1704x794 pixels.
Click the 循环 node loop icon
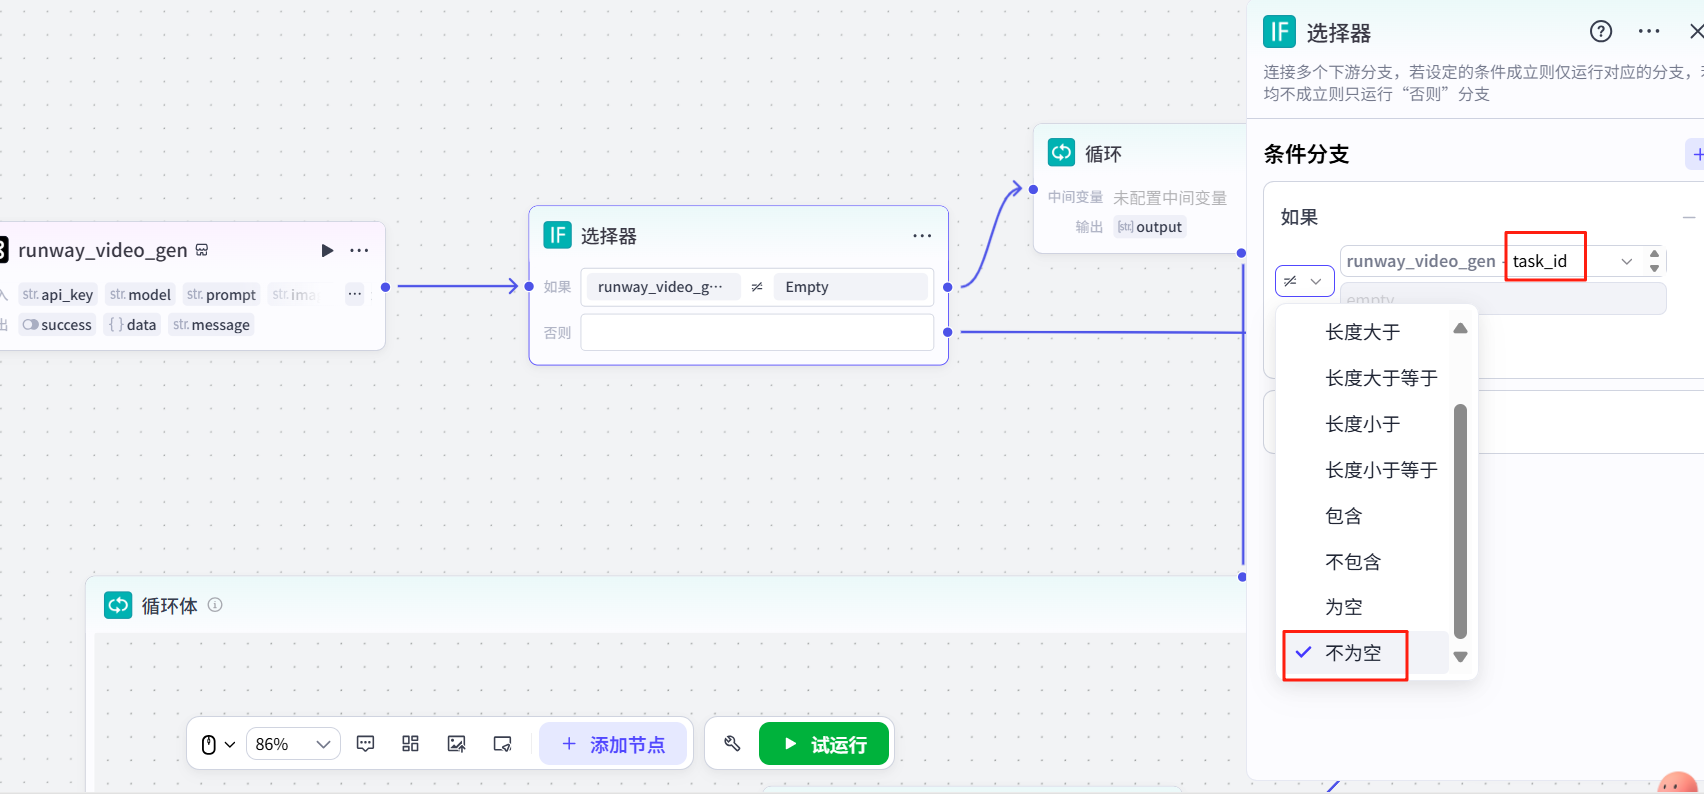pyautogui.click(x=1061, y=152)
